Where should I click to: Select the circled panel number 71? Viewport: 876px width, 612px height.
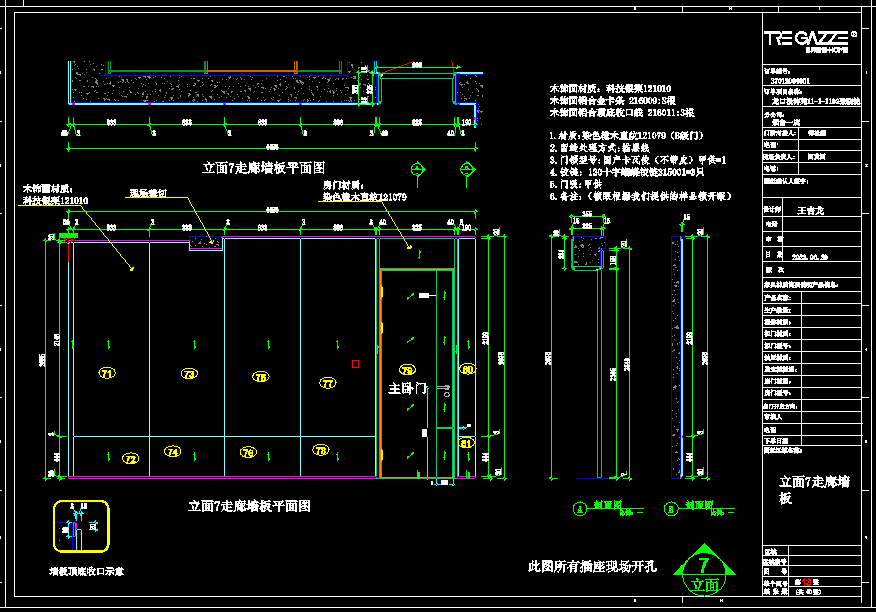pyautogui.click(x=107, y=373)
